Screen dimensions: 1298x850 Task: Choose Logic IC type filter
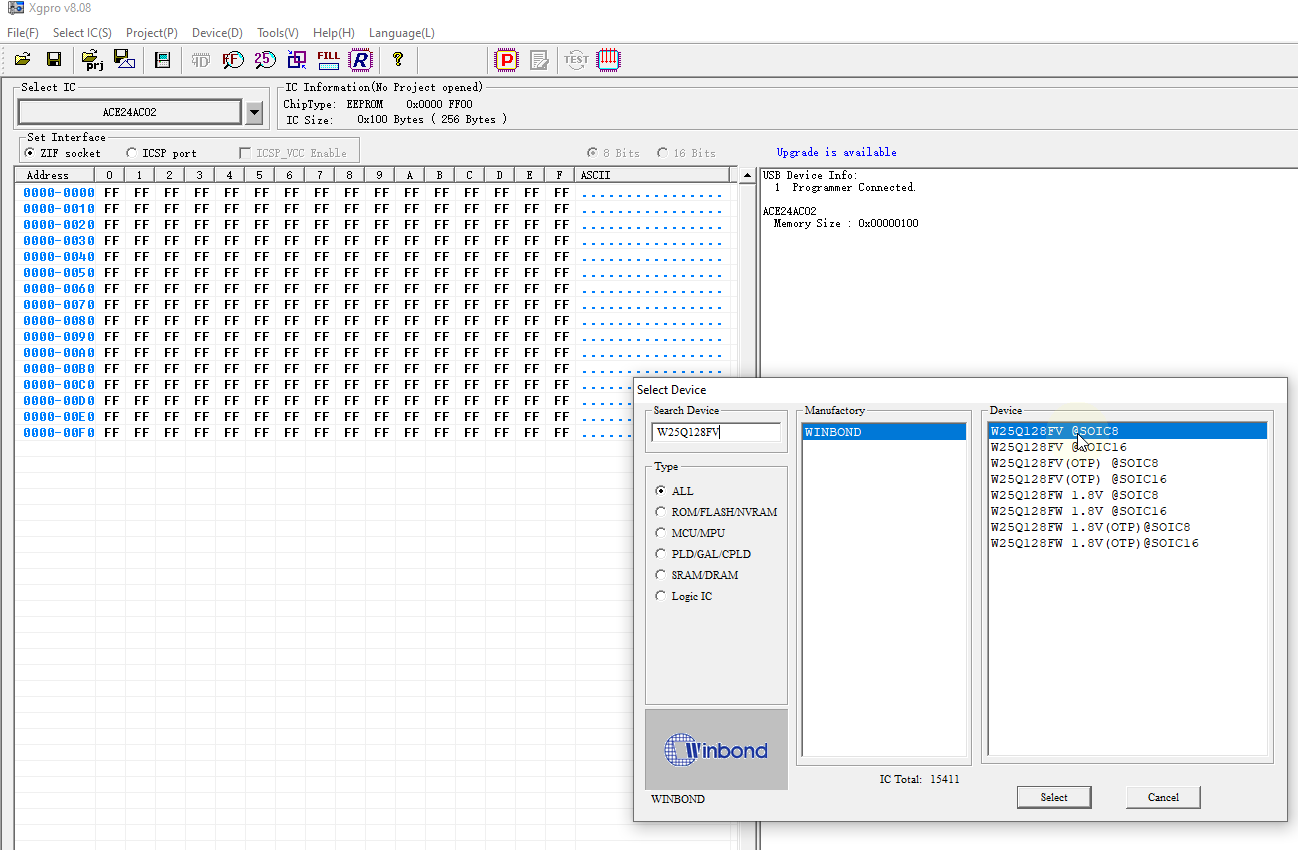(x=660, y=596)
